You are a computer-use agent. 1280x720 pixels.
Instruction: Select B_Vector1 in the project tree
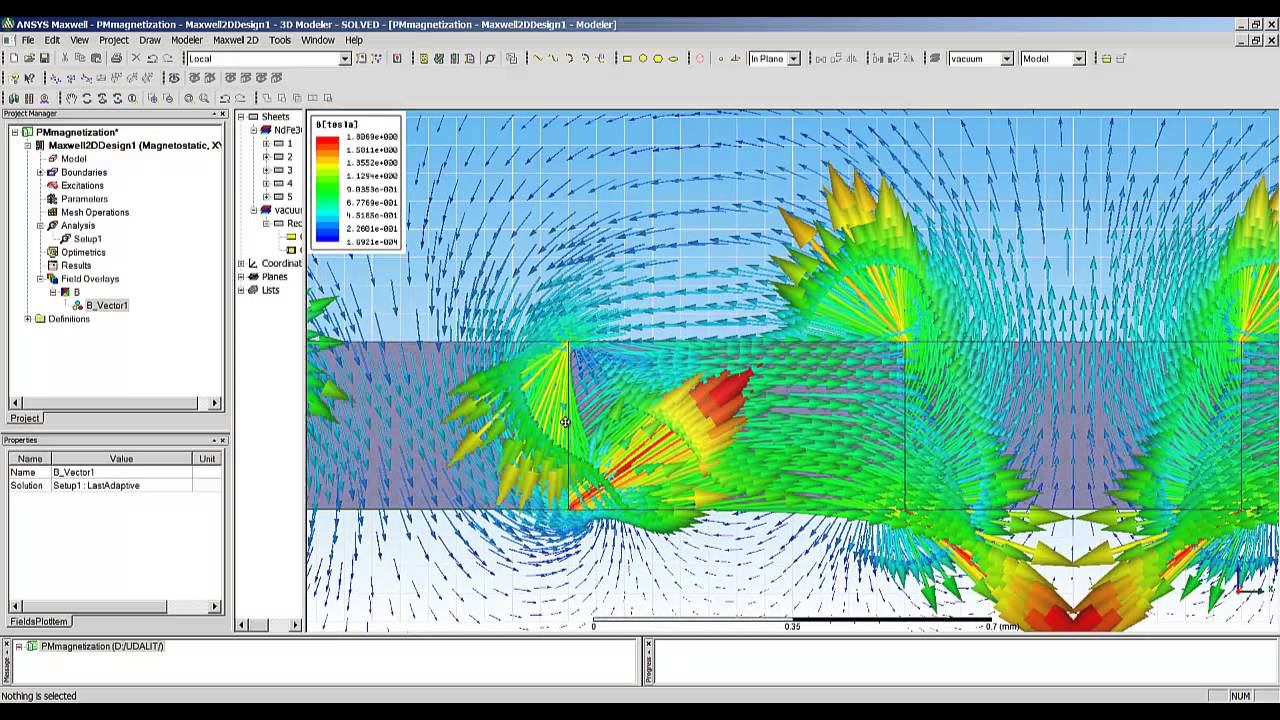106,306
